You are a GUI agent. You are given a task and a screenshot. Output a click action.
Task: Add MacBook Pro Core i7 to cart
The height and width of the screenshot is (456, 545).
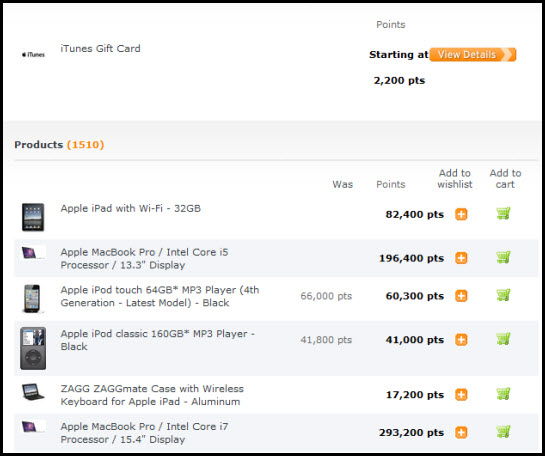503,432
